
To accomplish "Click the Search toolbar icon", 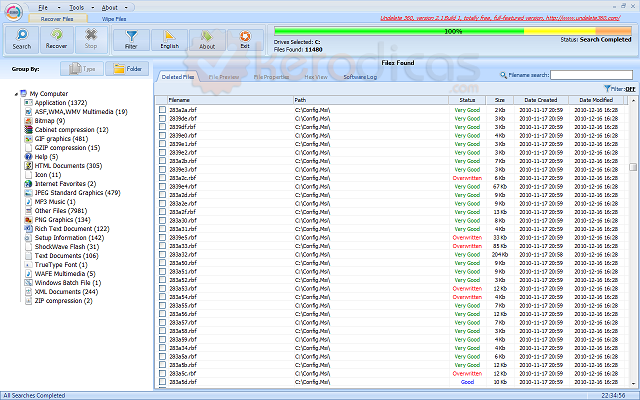I will [x=21, y=38].
